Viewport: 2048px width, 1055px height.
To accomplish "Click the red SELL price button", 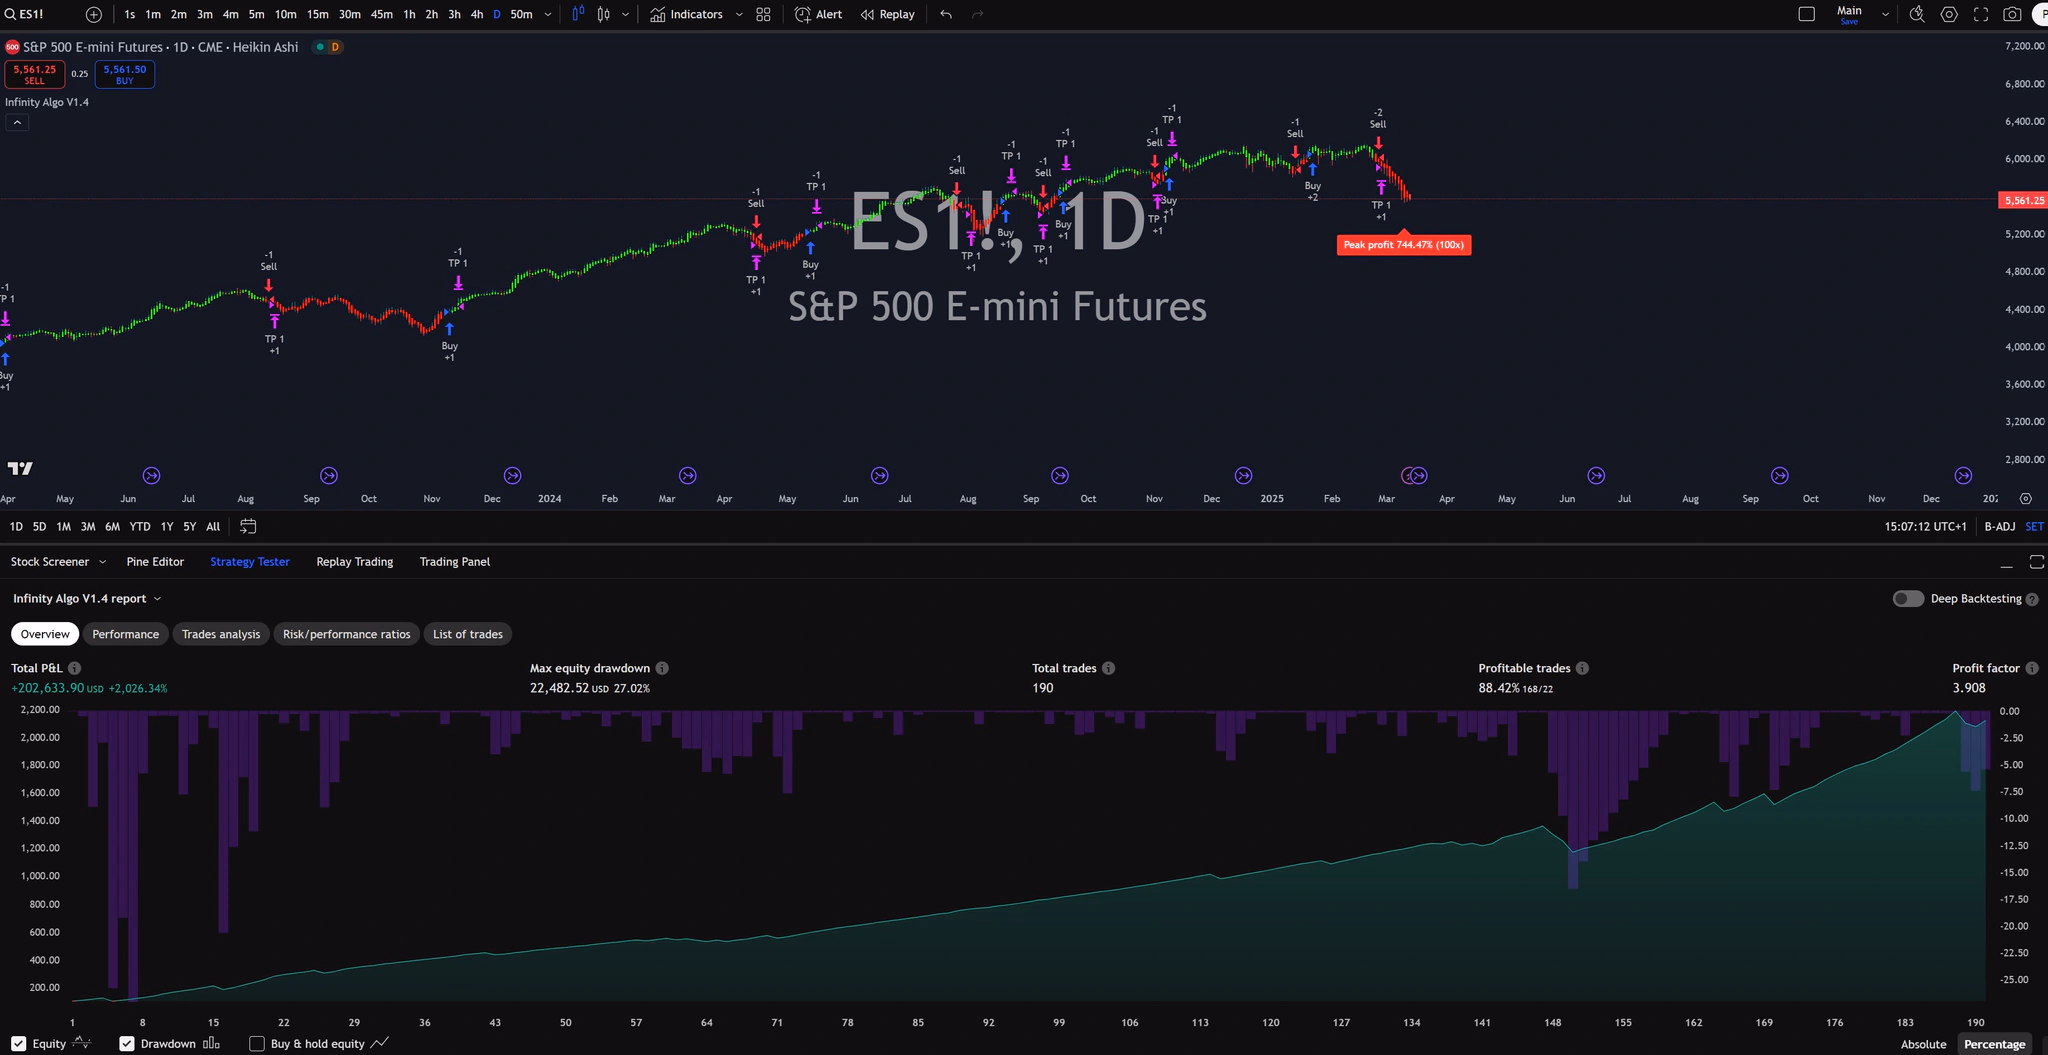I will tap(35, 74).
